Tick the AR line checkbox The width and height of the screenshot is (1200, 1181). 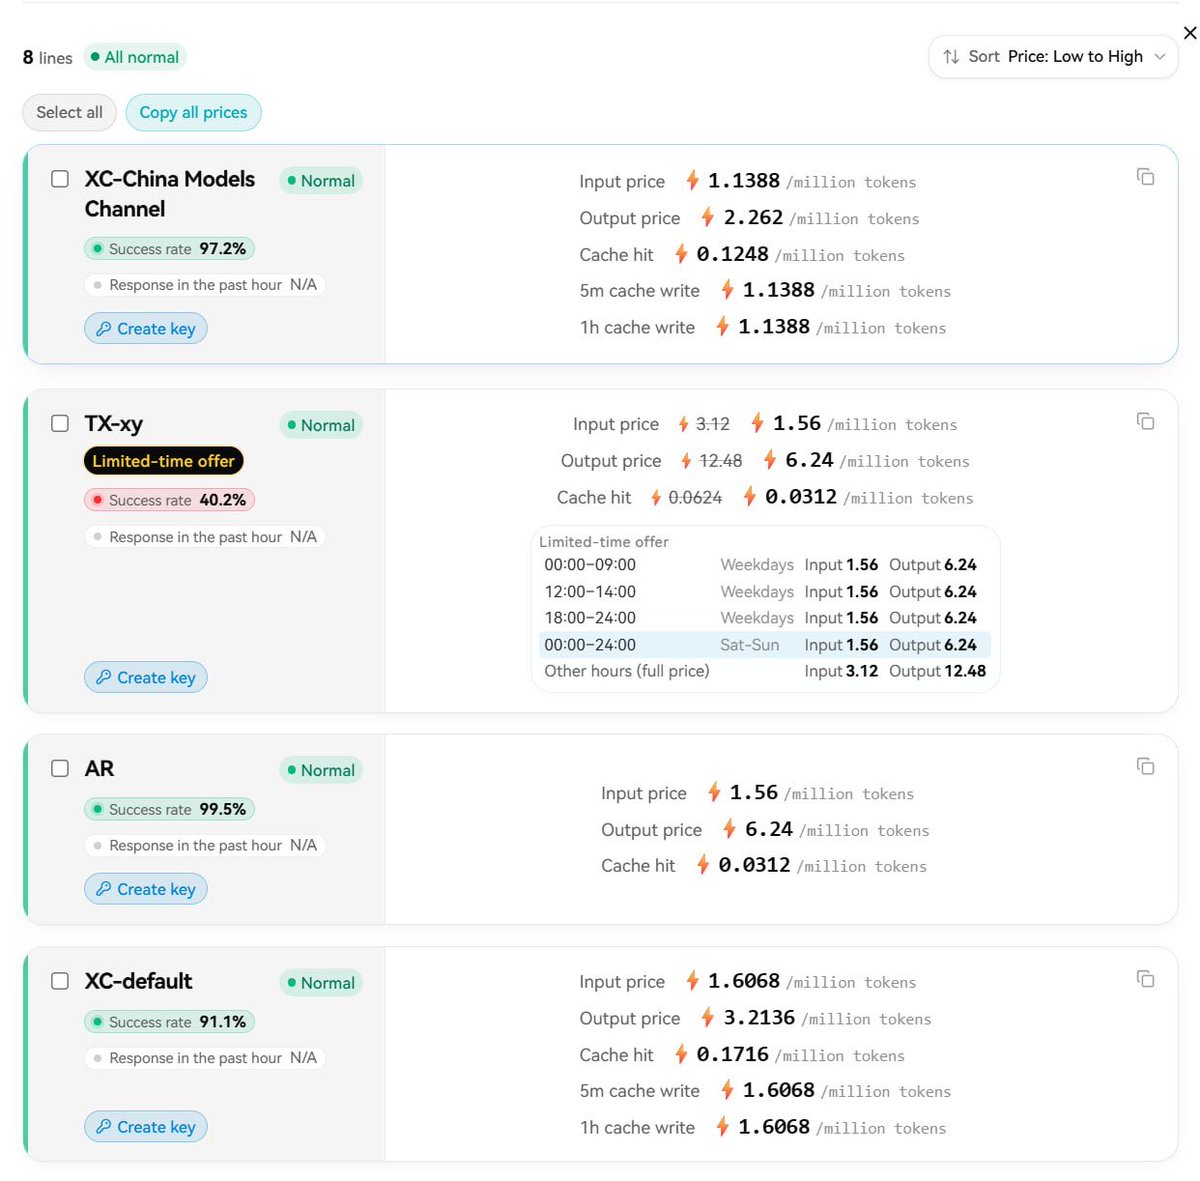60,768
